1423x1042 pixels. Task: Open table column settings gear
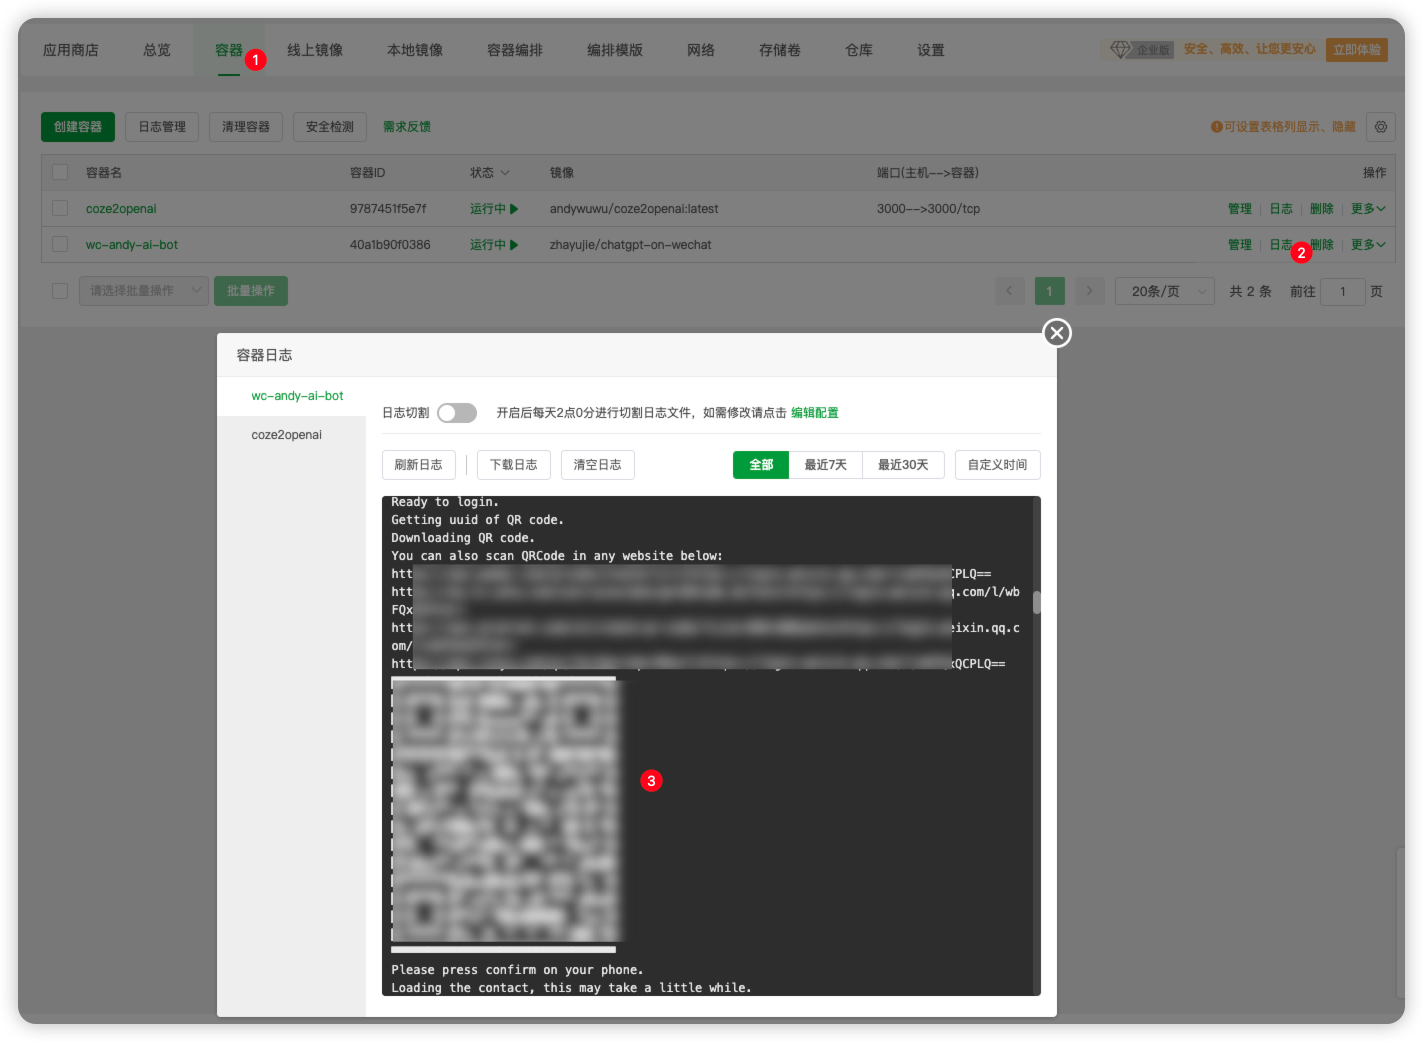click(x=1380, y=127)
